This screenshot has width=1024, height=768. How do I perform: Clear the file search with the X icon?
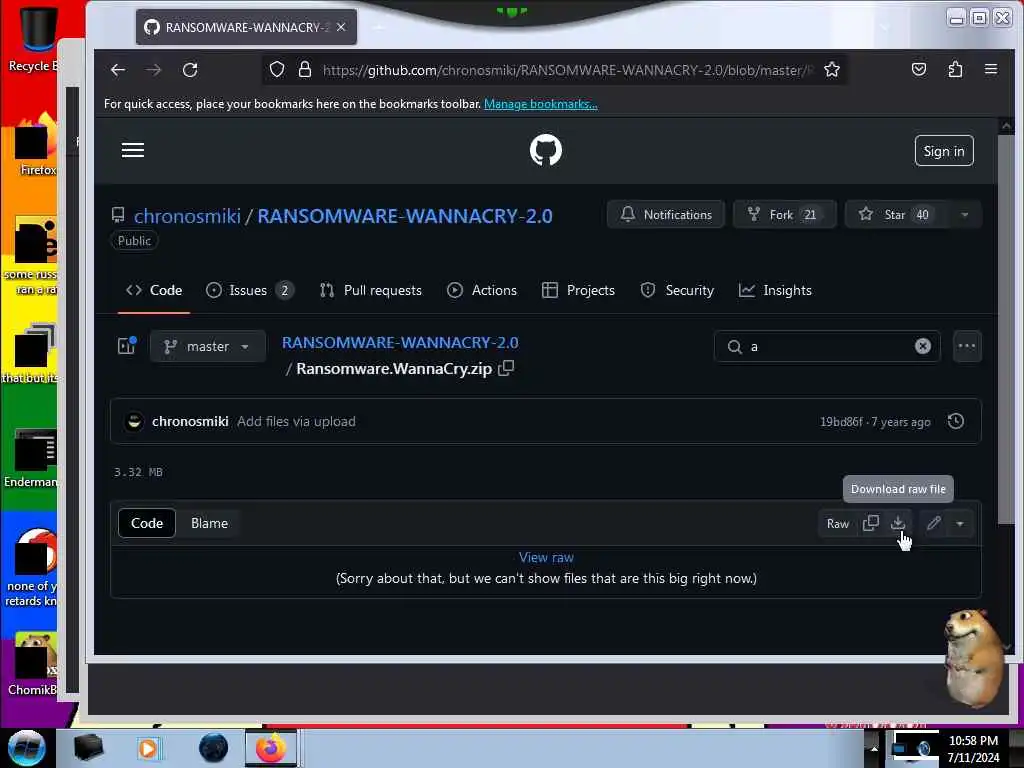[x=922, y=346]
